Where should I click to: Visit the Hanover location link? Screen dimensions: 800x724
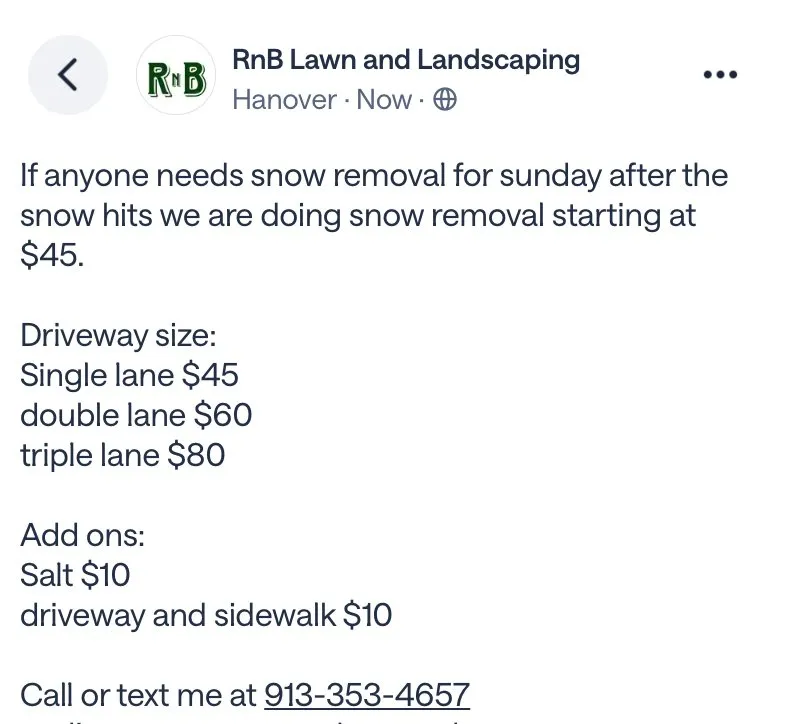point(282,100)
